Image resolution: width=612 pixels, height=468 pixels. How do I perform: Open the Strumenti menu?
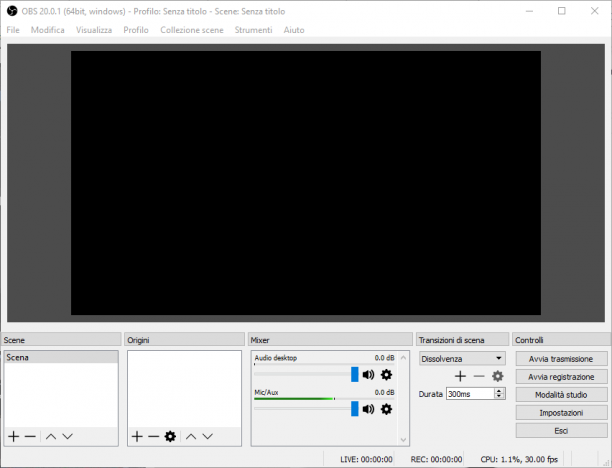pos(253,30)
